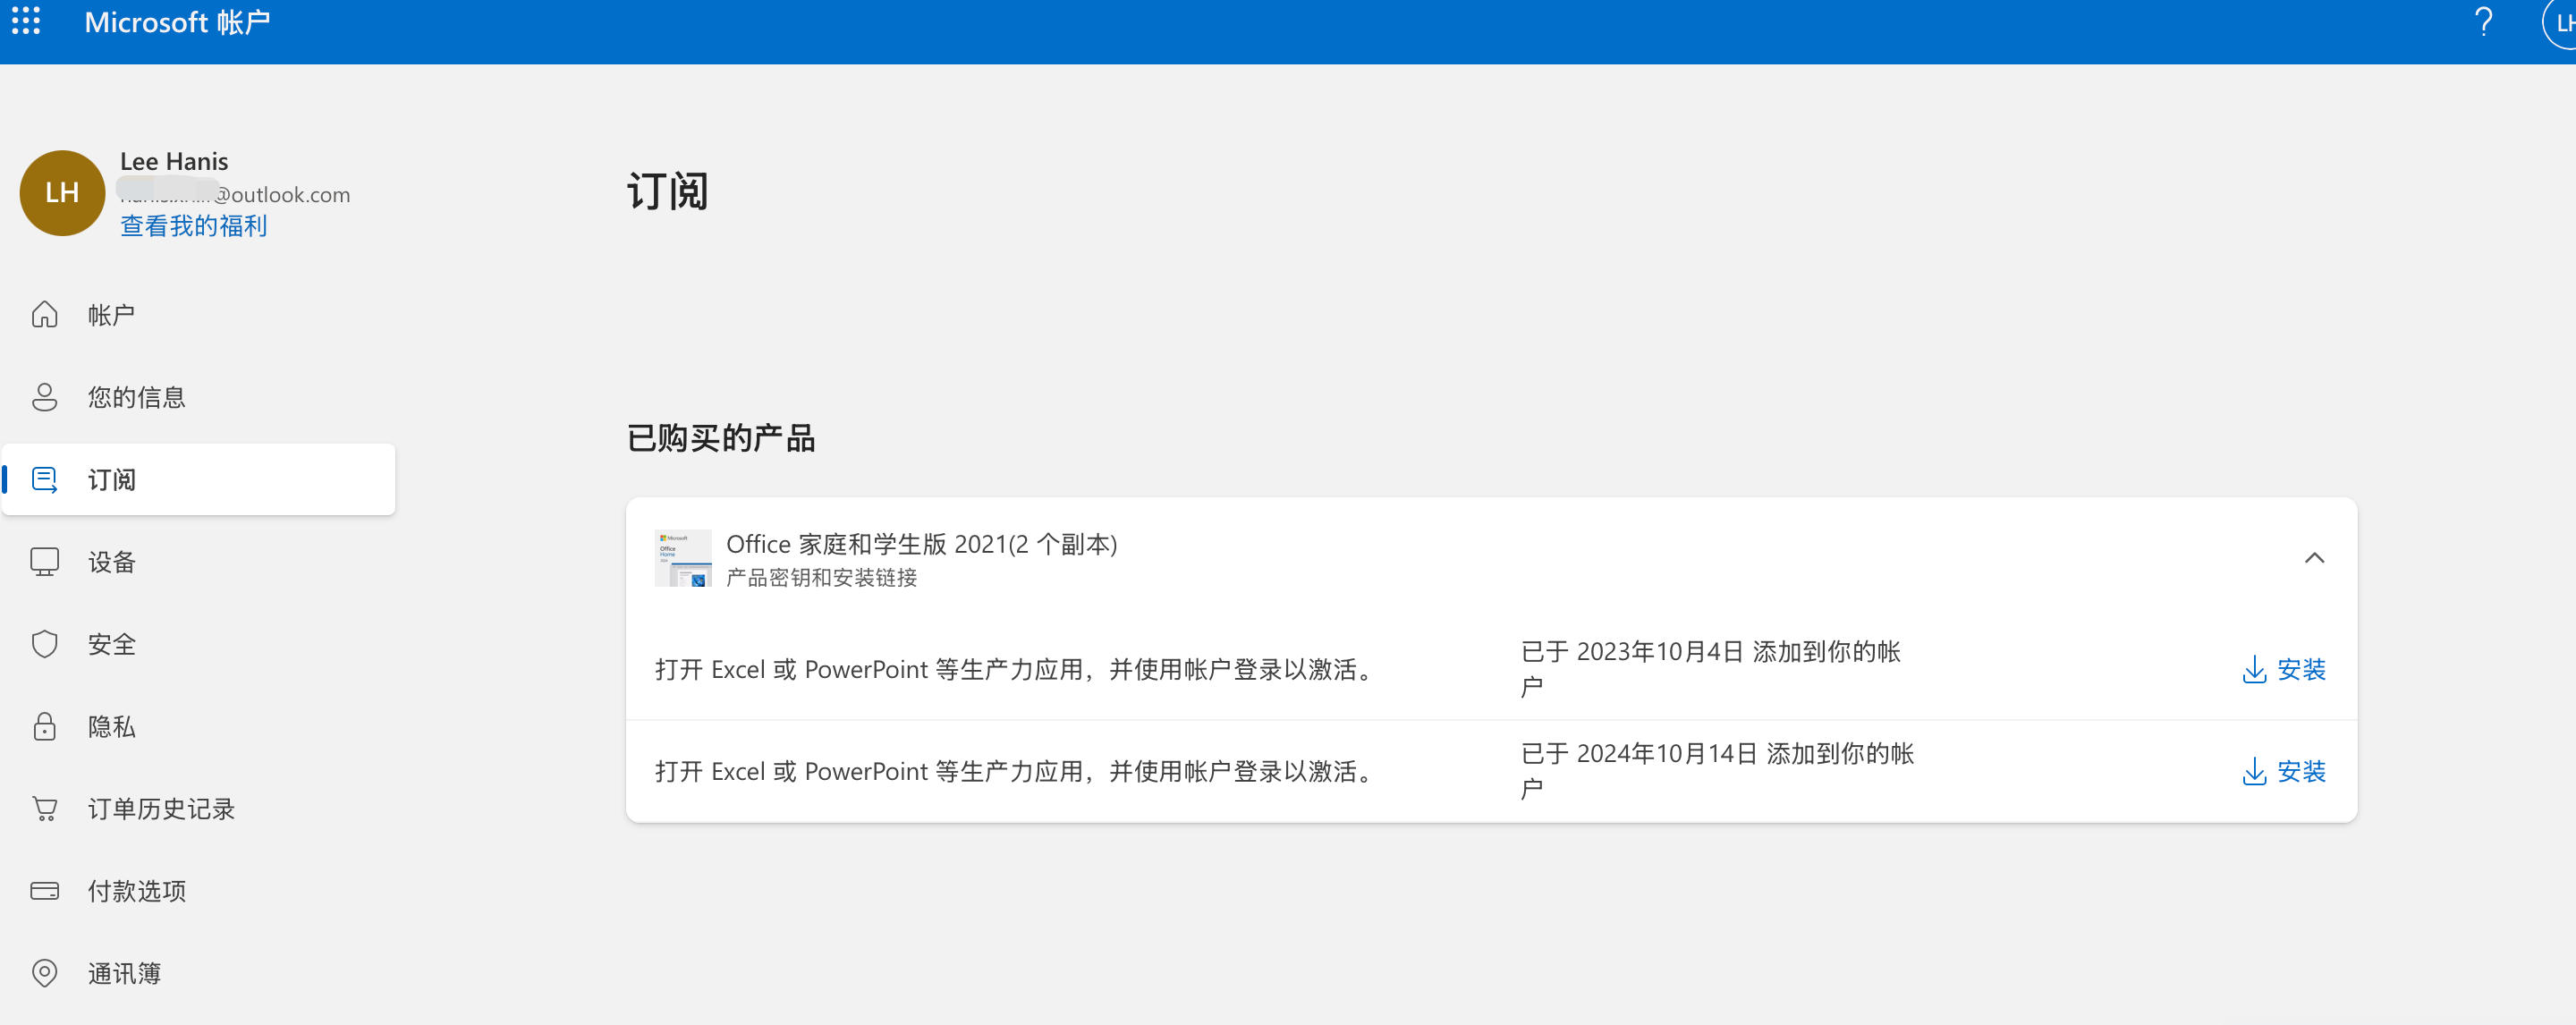The height and width of the screenshot is (1025, 2576).
Task: Click text 已于 2024年10月14日 添加到你的帐户
Action: (1717, 771)
